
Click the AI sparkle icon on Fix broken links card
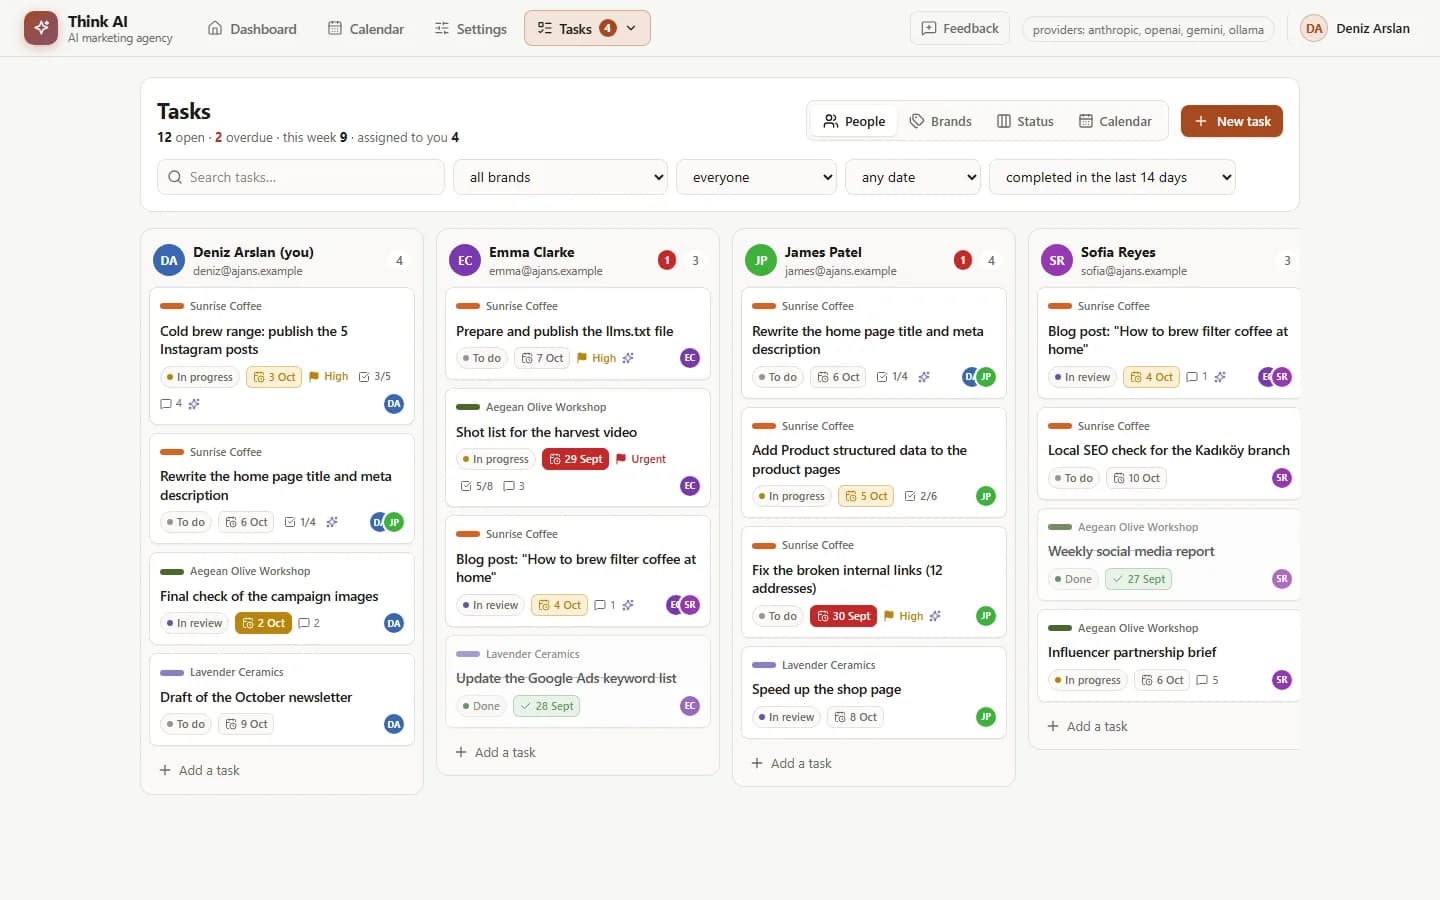(935, 616)
